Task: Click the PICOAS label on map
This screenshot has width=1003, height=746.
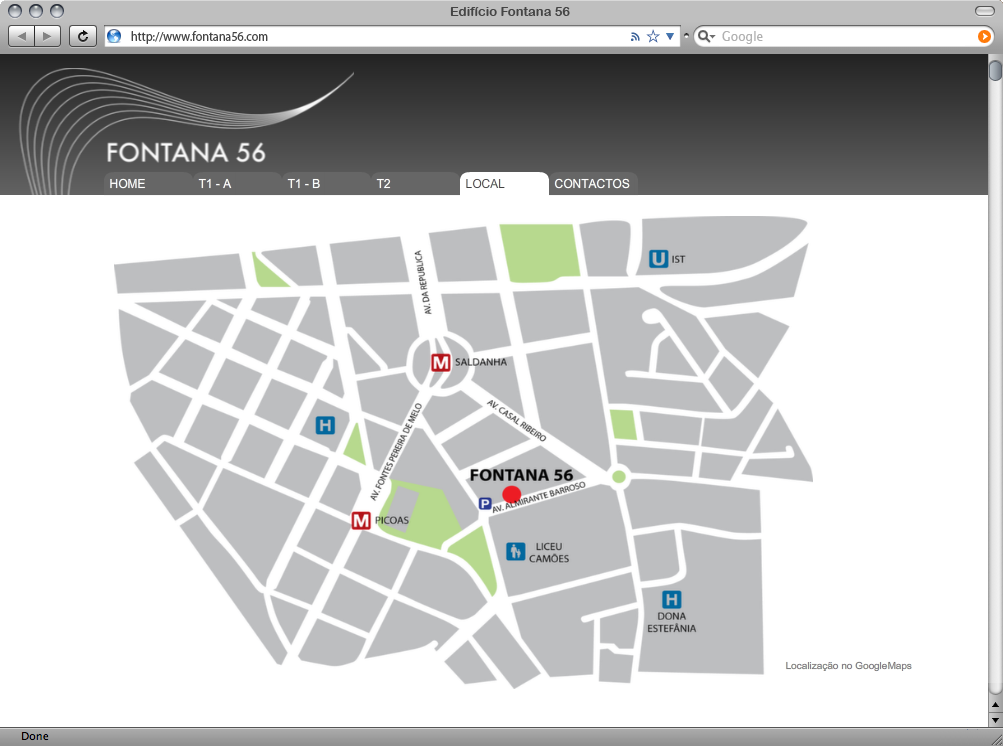Action: [391, 520]
